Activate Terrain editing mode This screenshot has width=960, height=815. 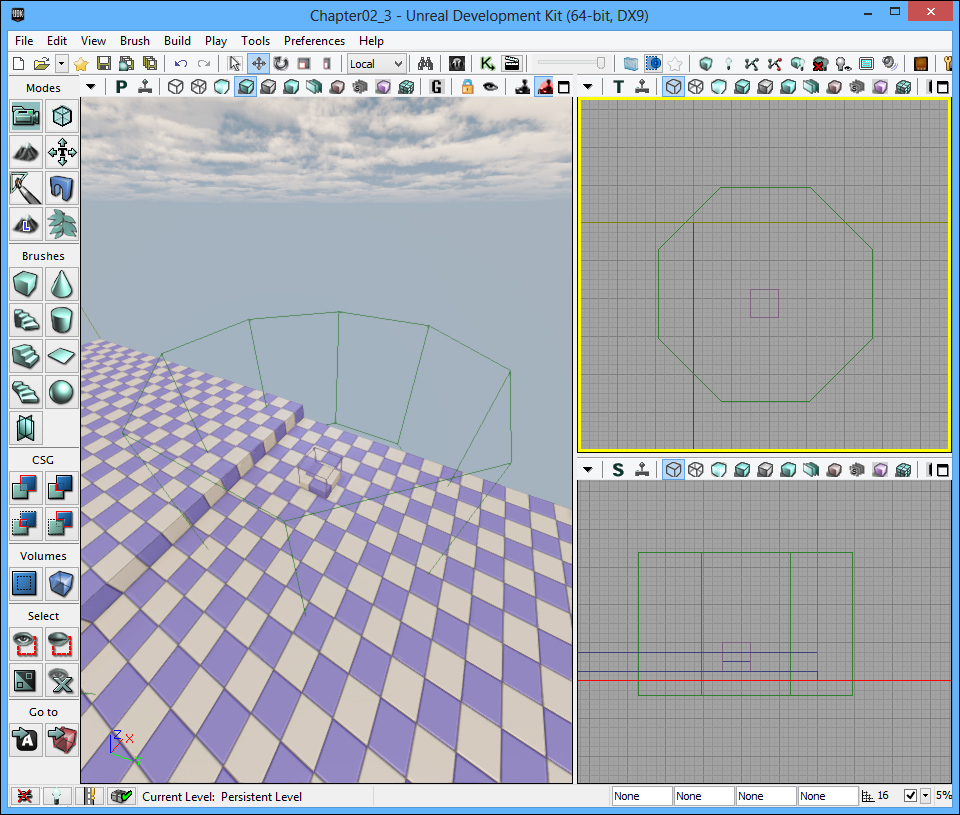coord(26,152)
